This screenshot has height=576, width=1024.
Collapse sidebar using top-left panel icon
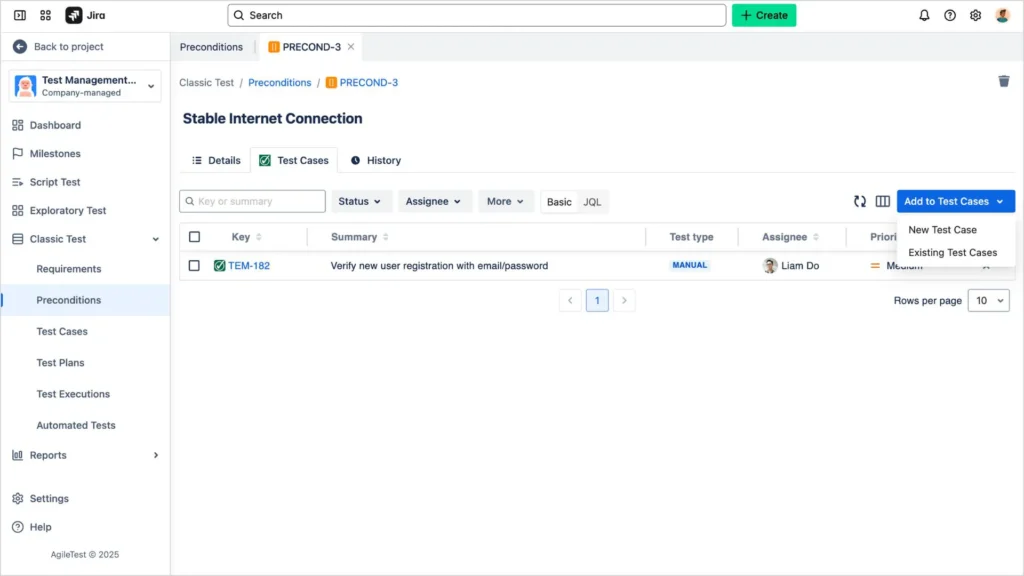click(19, 15)
